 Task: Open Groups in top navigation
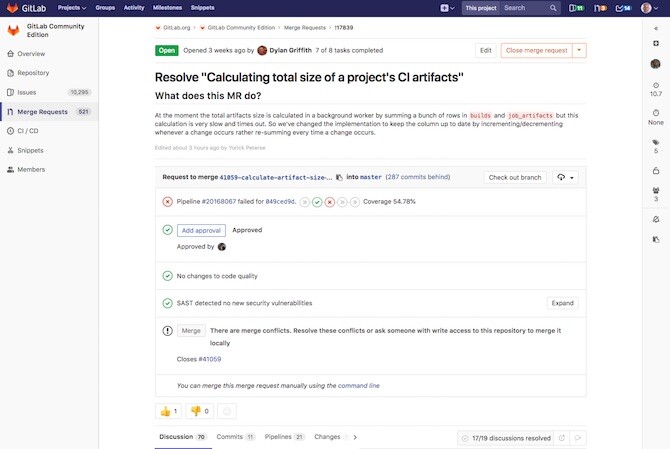point(105,8)
